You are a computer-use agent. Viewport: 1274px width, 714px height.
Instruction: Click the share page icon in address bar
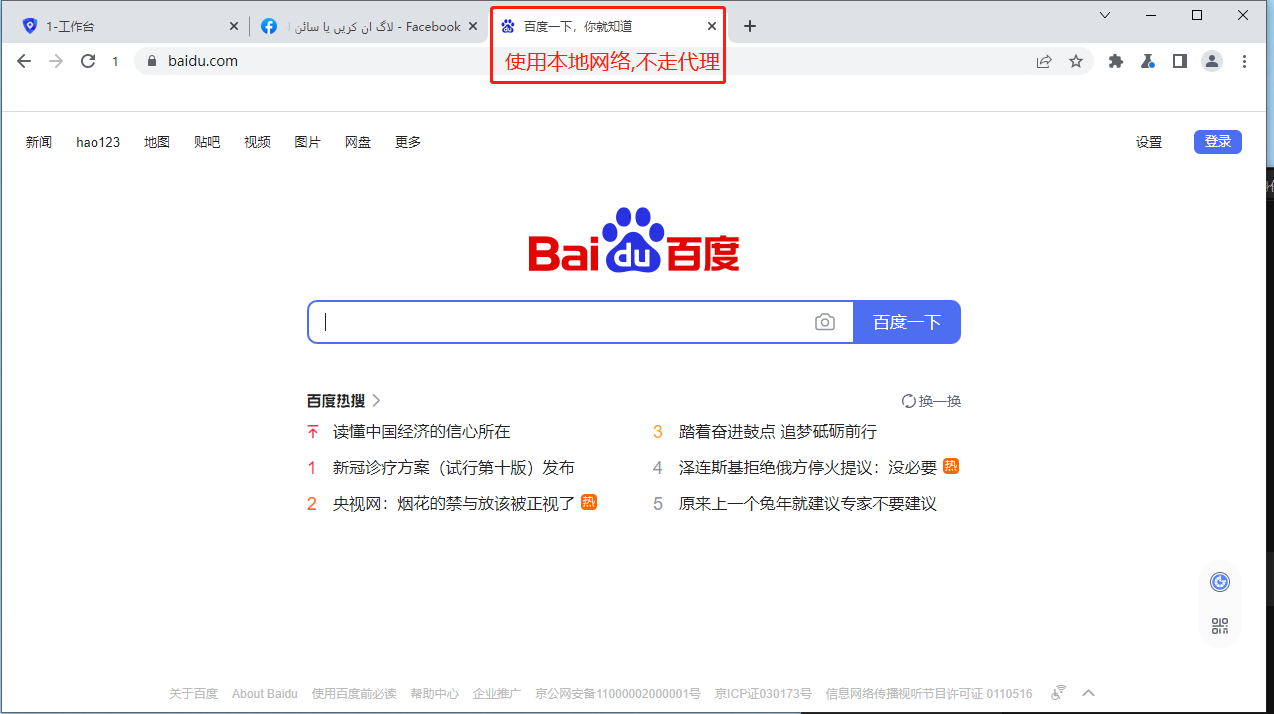pyautogui.click(x=1044, y=61)
